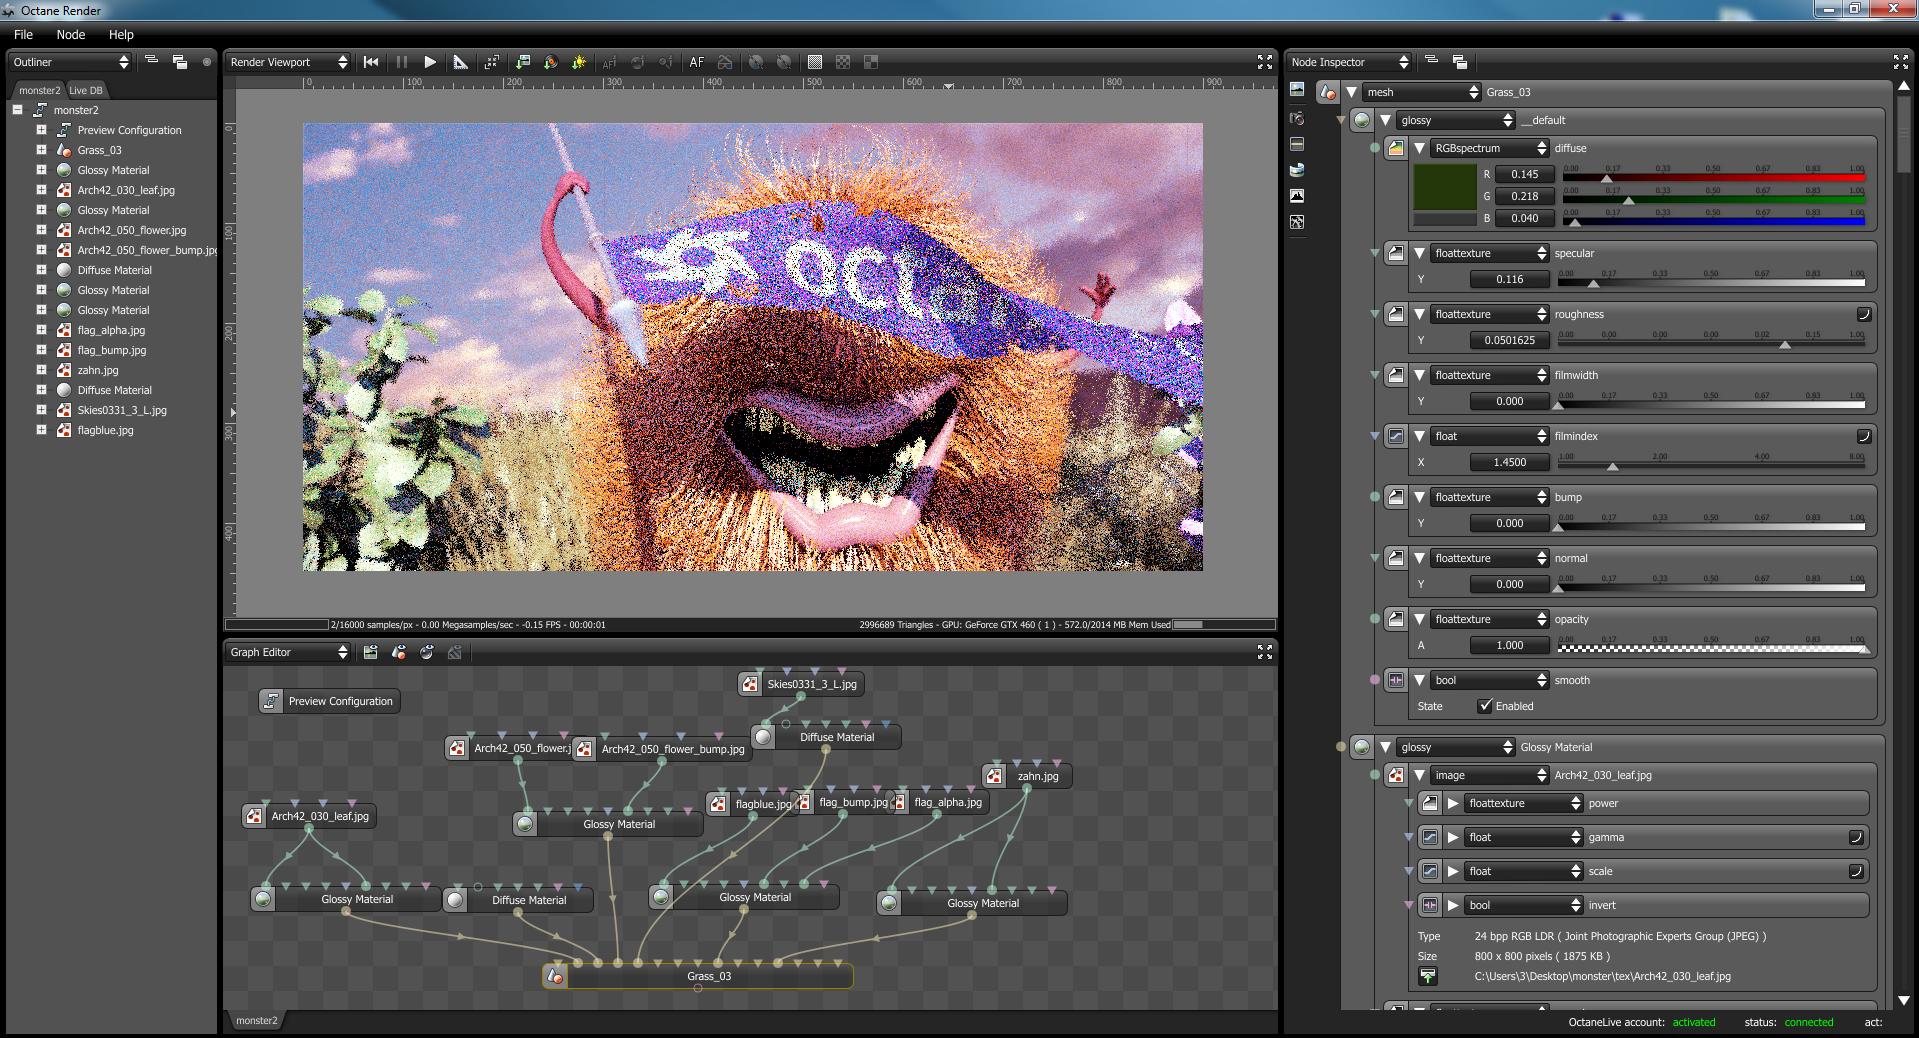Toggle the smooth Enabled checkbox

pos(1485,706)
